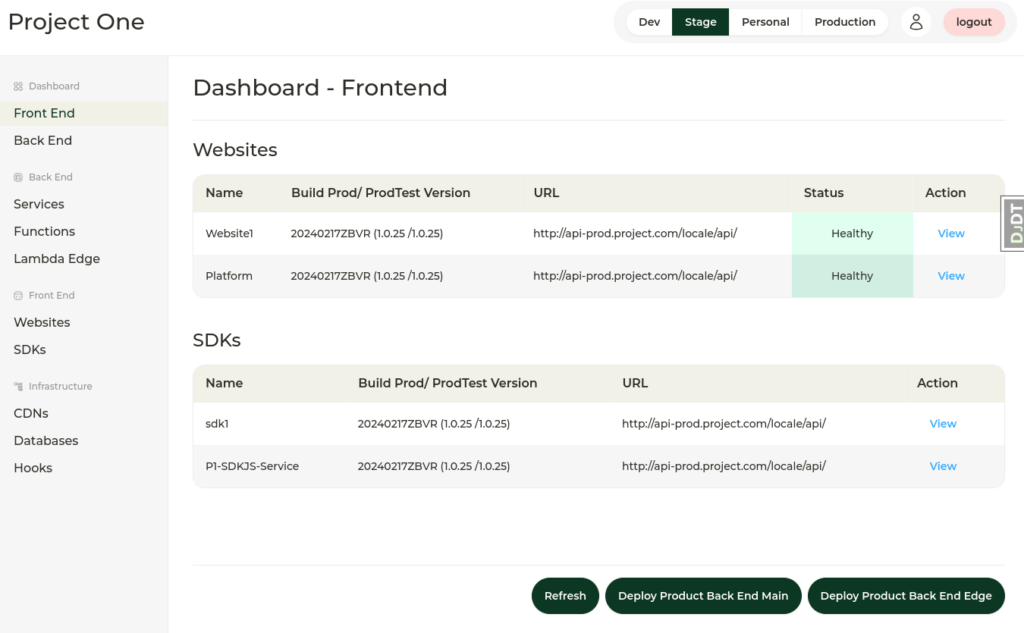The image size is (1024, 633).
Task: Click the Infrastructure section icon
Action: [18, 386]
